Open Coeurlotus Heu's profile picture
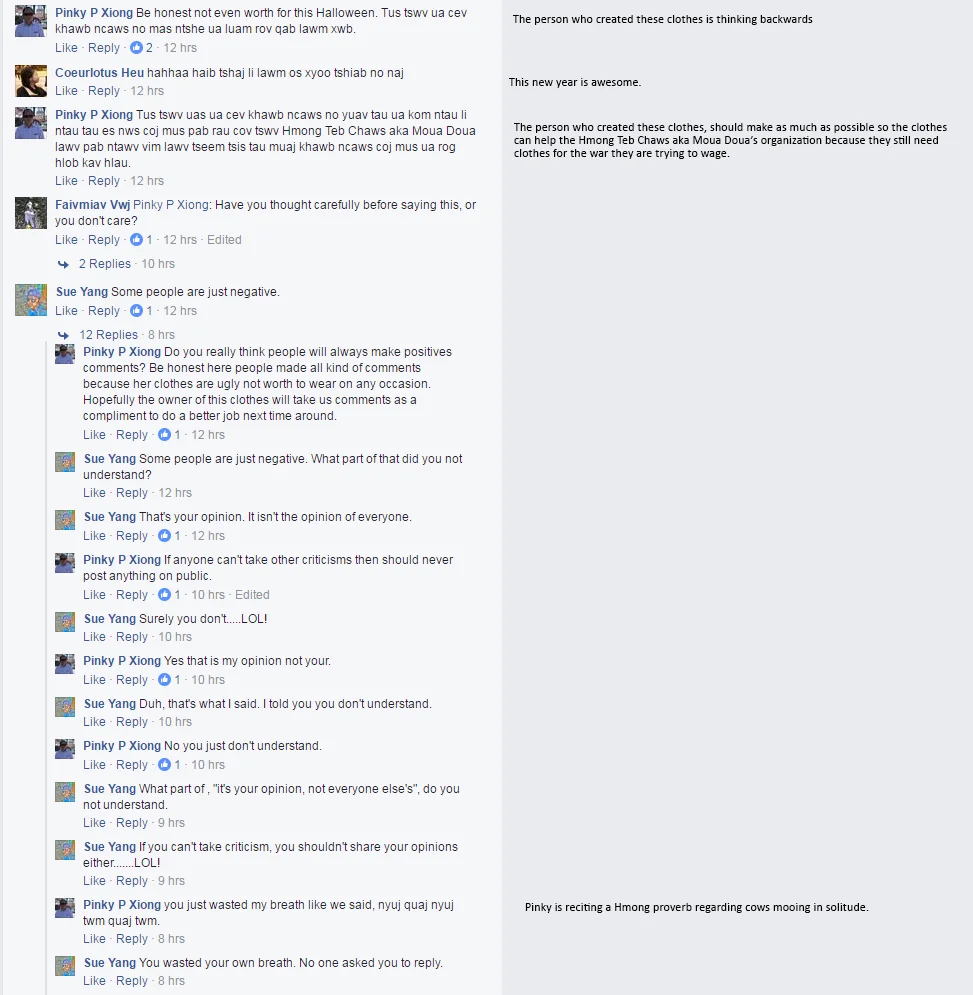The height and width of the screenshot is (995, 973). [x=31, y=81]
